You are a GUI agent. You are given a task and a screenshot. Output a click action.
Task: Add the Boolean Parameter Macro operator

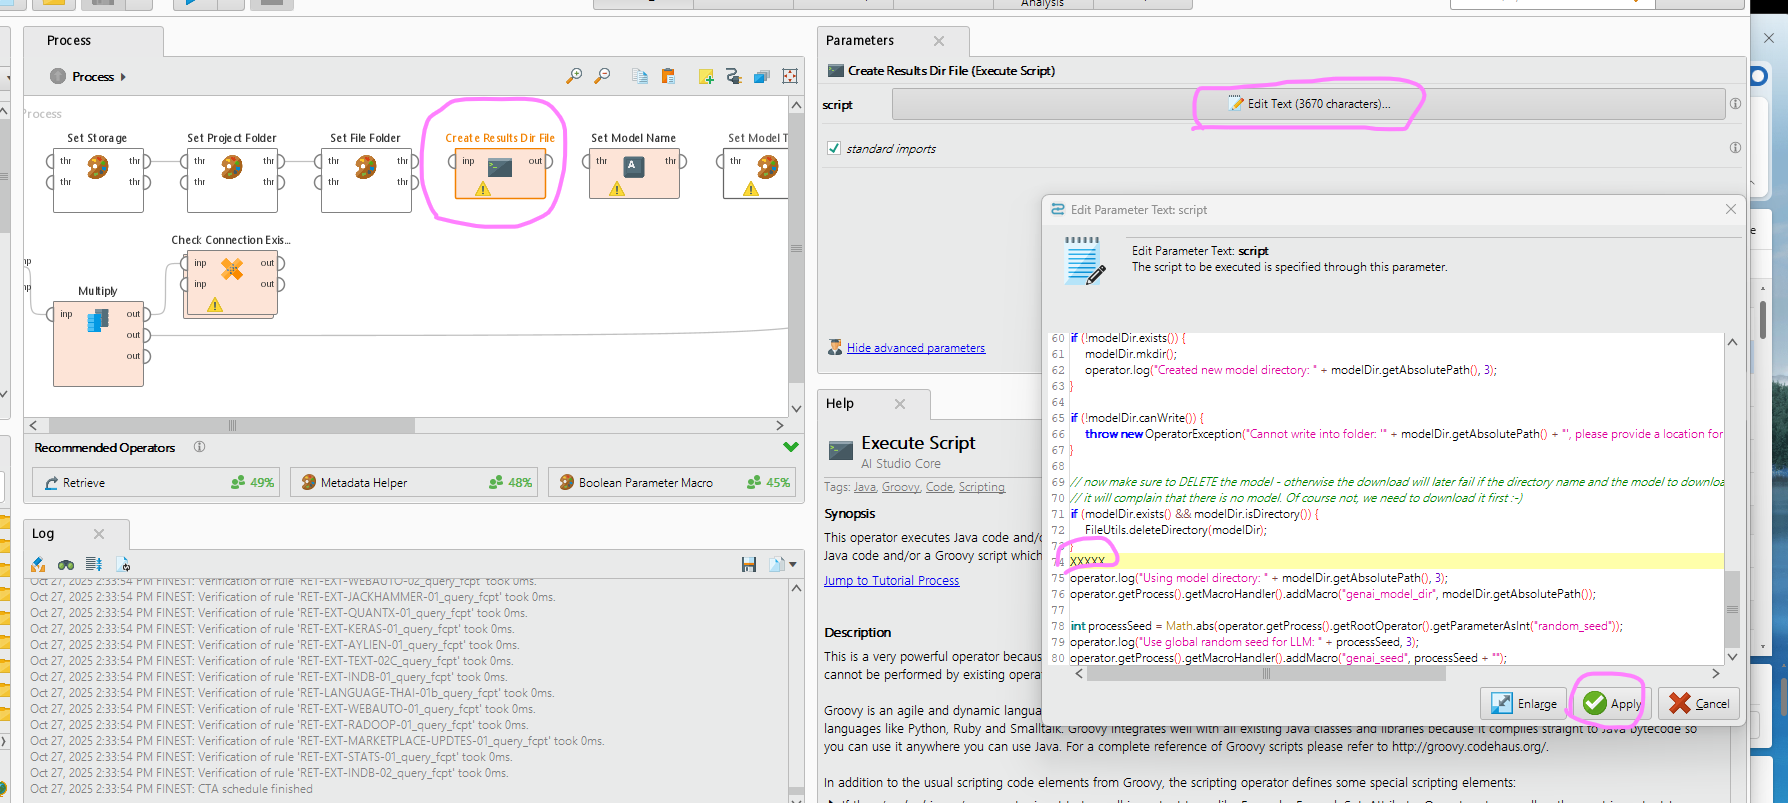coord(672,482)
